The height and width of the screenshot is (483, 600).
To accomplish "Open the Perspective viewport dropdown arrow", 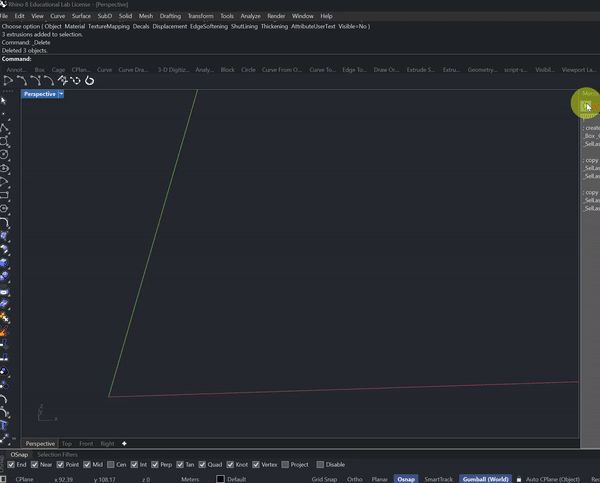I will coord(61,94).
